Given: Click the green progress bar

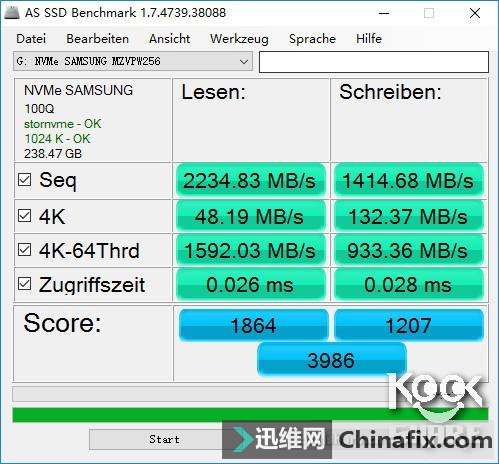Looking at the screenshot, I should [250, 415].
